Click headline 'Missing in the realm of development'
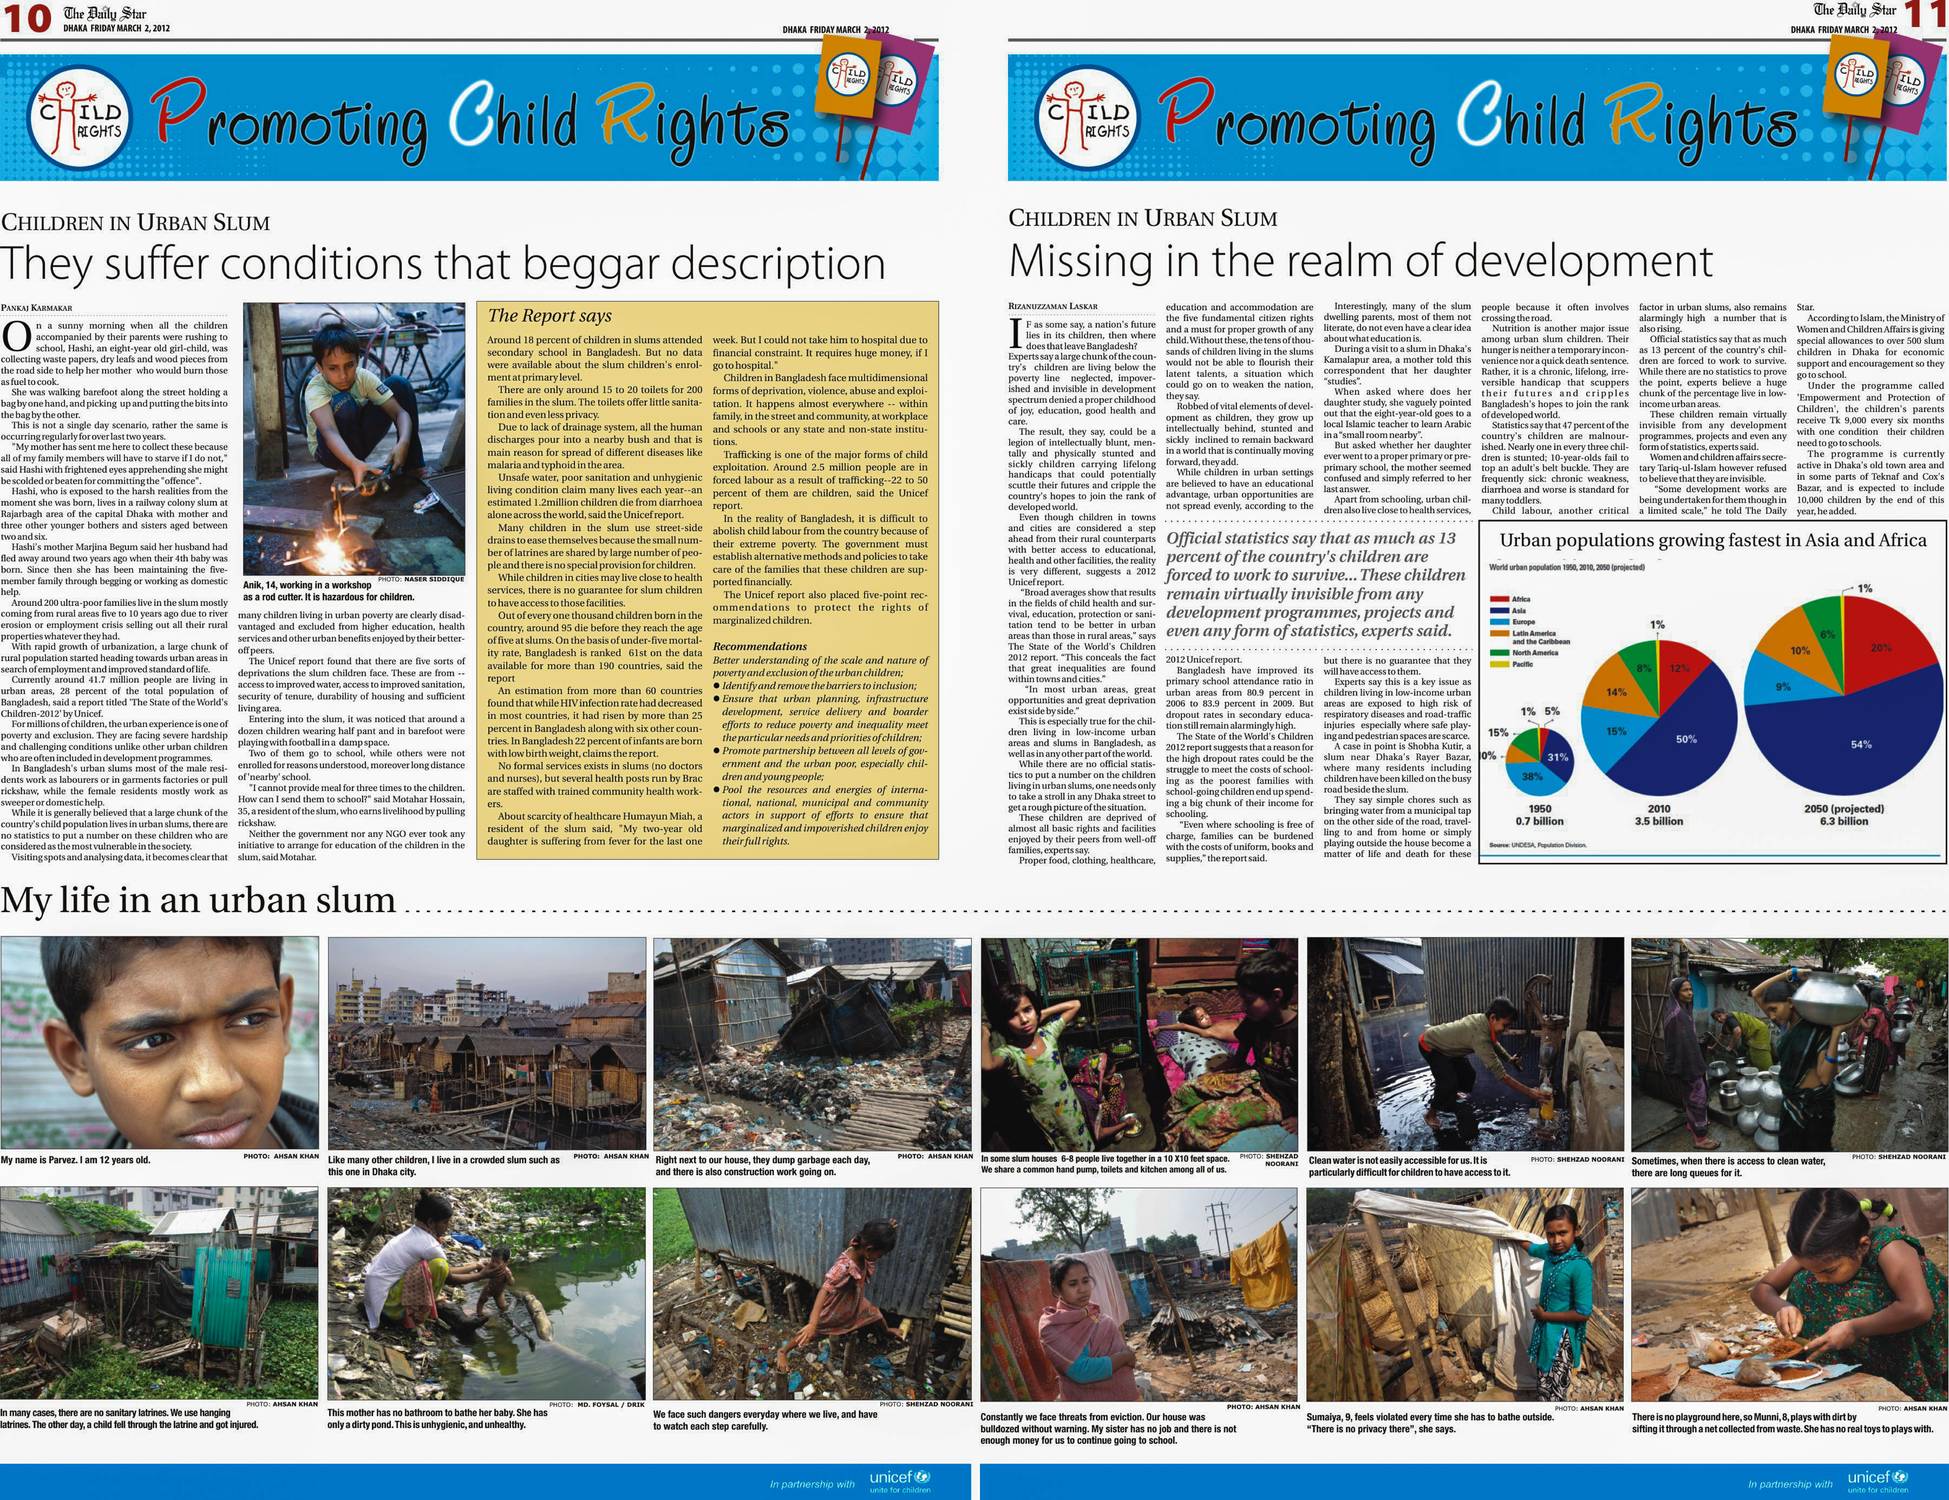The height and width of the screenshot is (1500, 1949). [1360, 261]
